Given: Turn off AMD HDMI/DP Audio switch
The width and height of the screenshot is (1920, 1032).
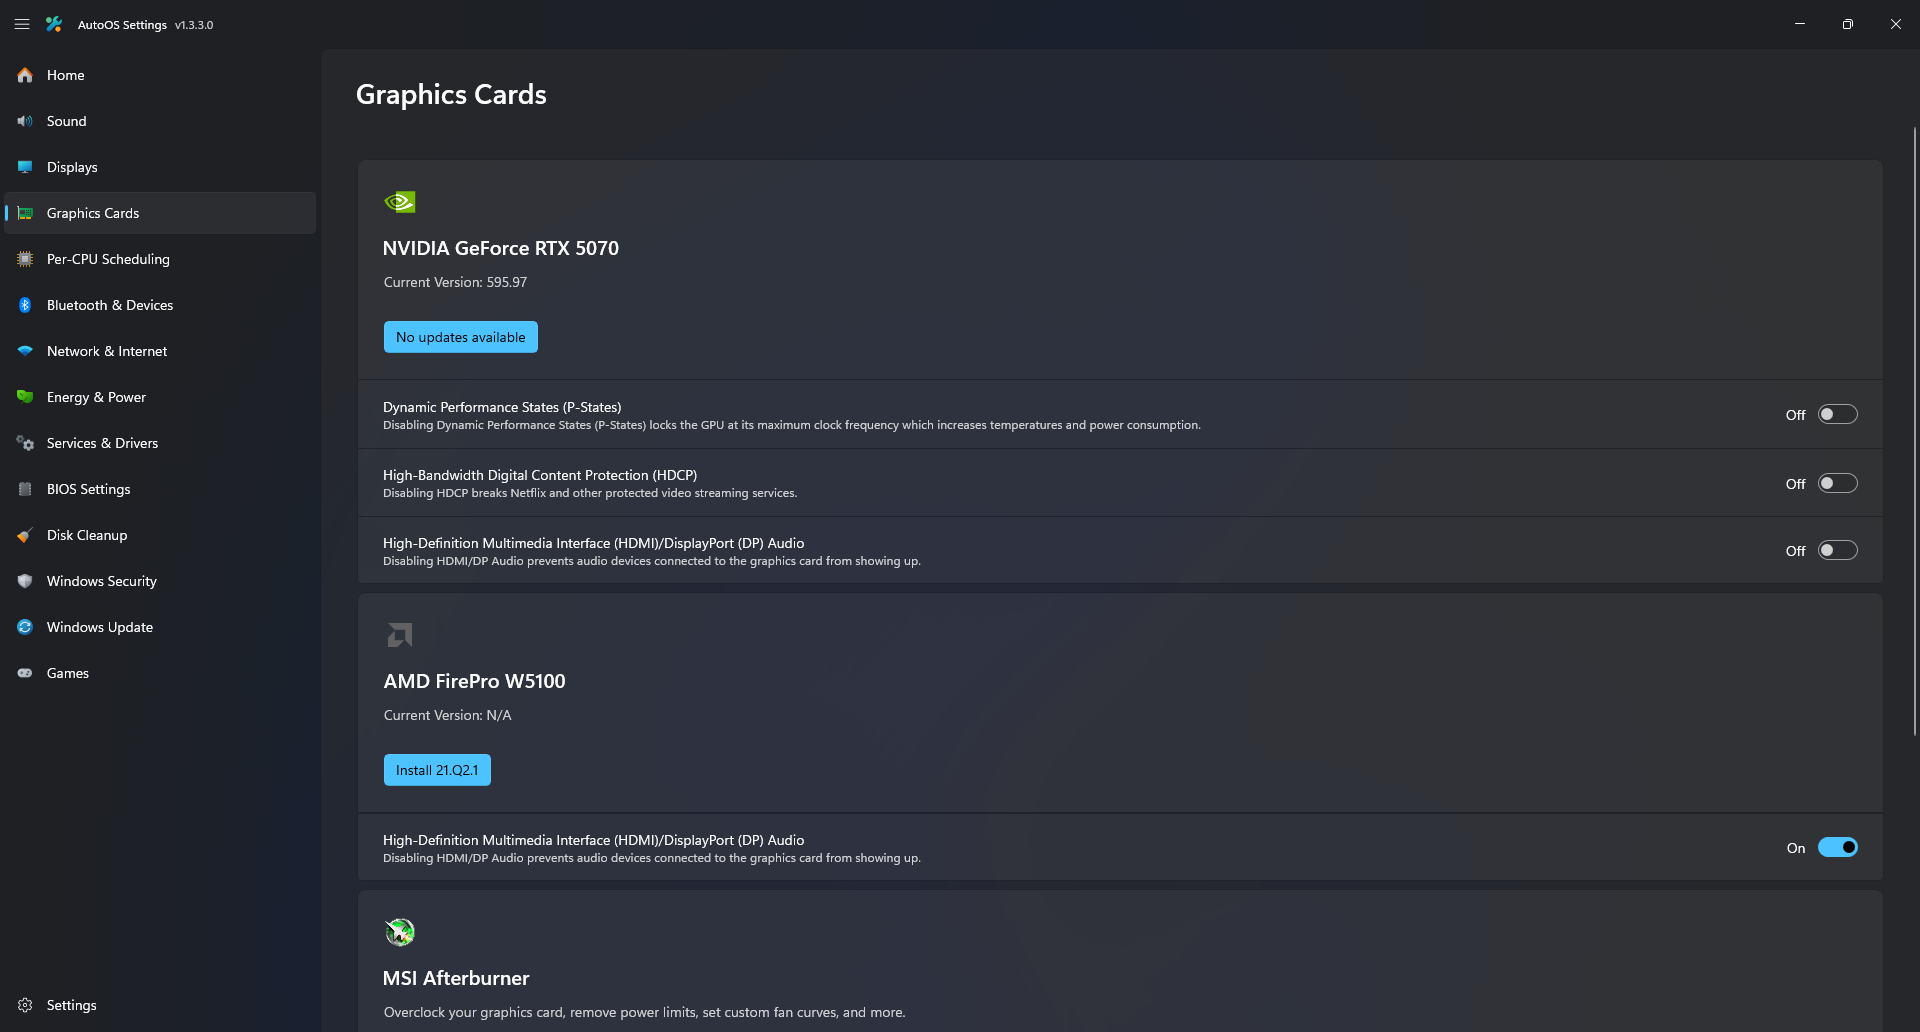Looking at the screenshot, I should [x=1837, y=847].
